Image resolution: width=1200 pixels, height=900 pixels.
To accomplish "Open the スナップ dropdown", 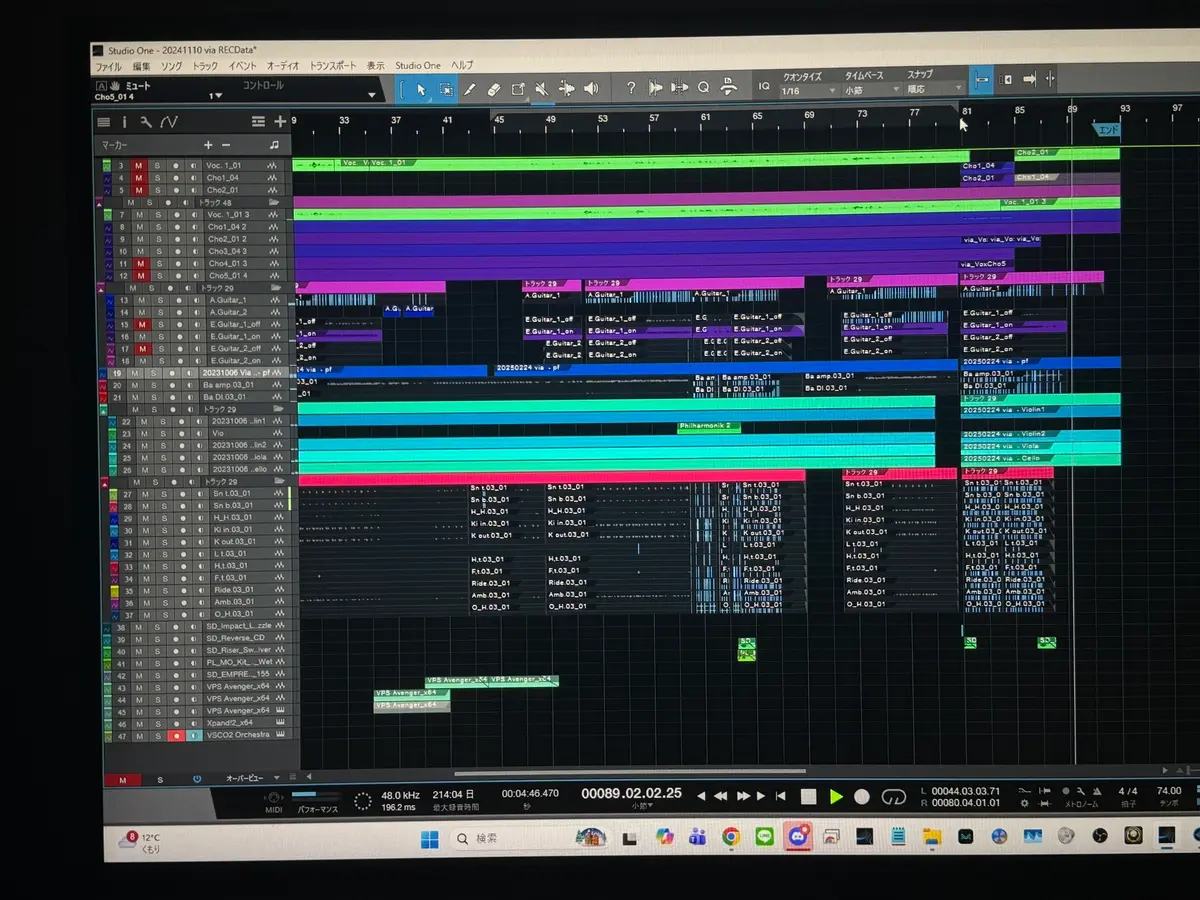I will [x=932, y=90].
